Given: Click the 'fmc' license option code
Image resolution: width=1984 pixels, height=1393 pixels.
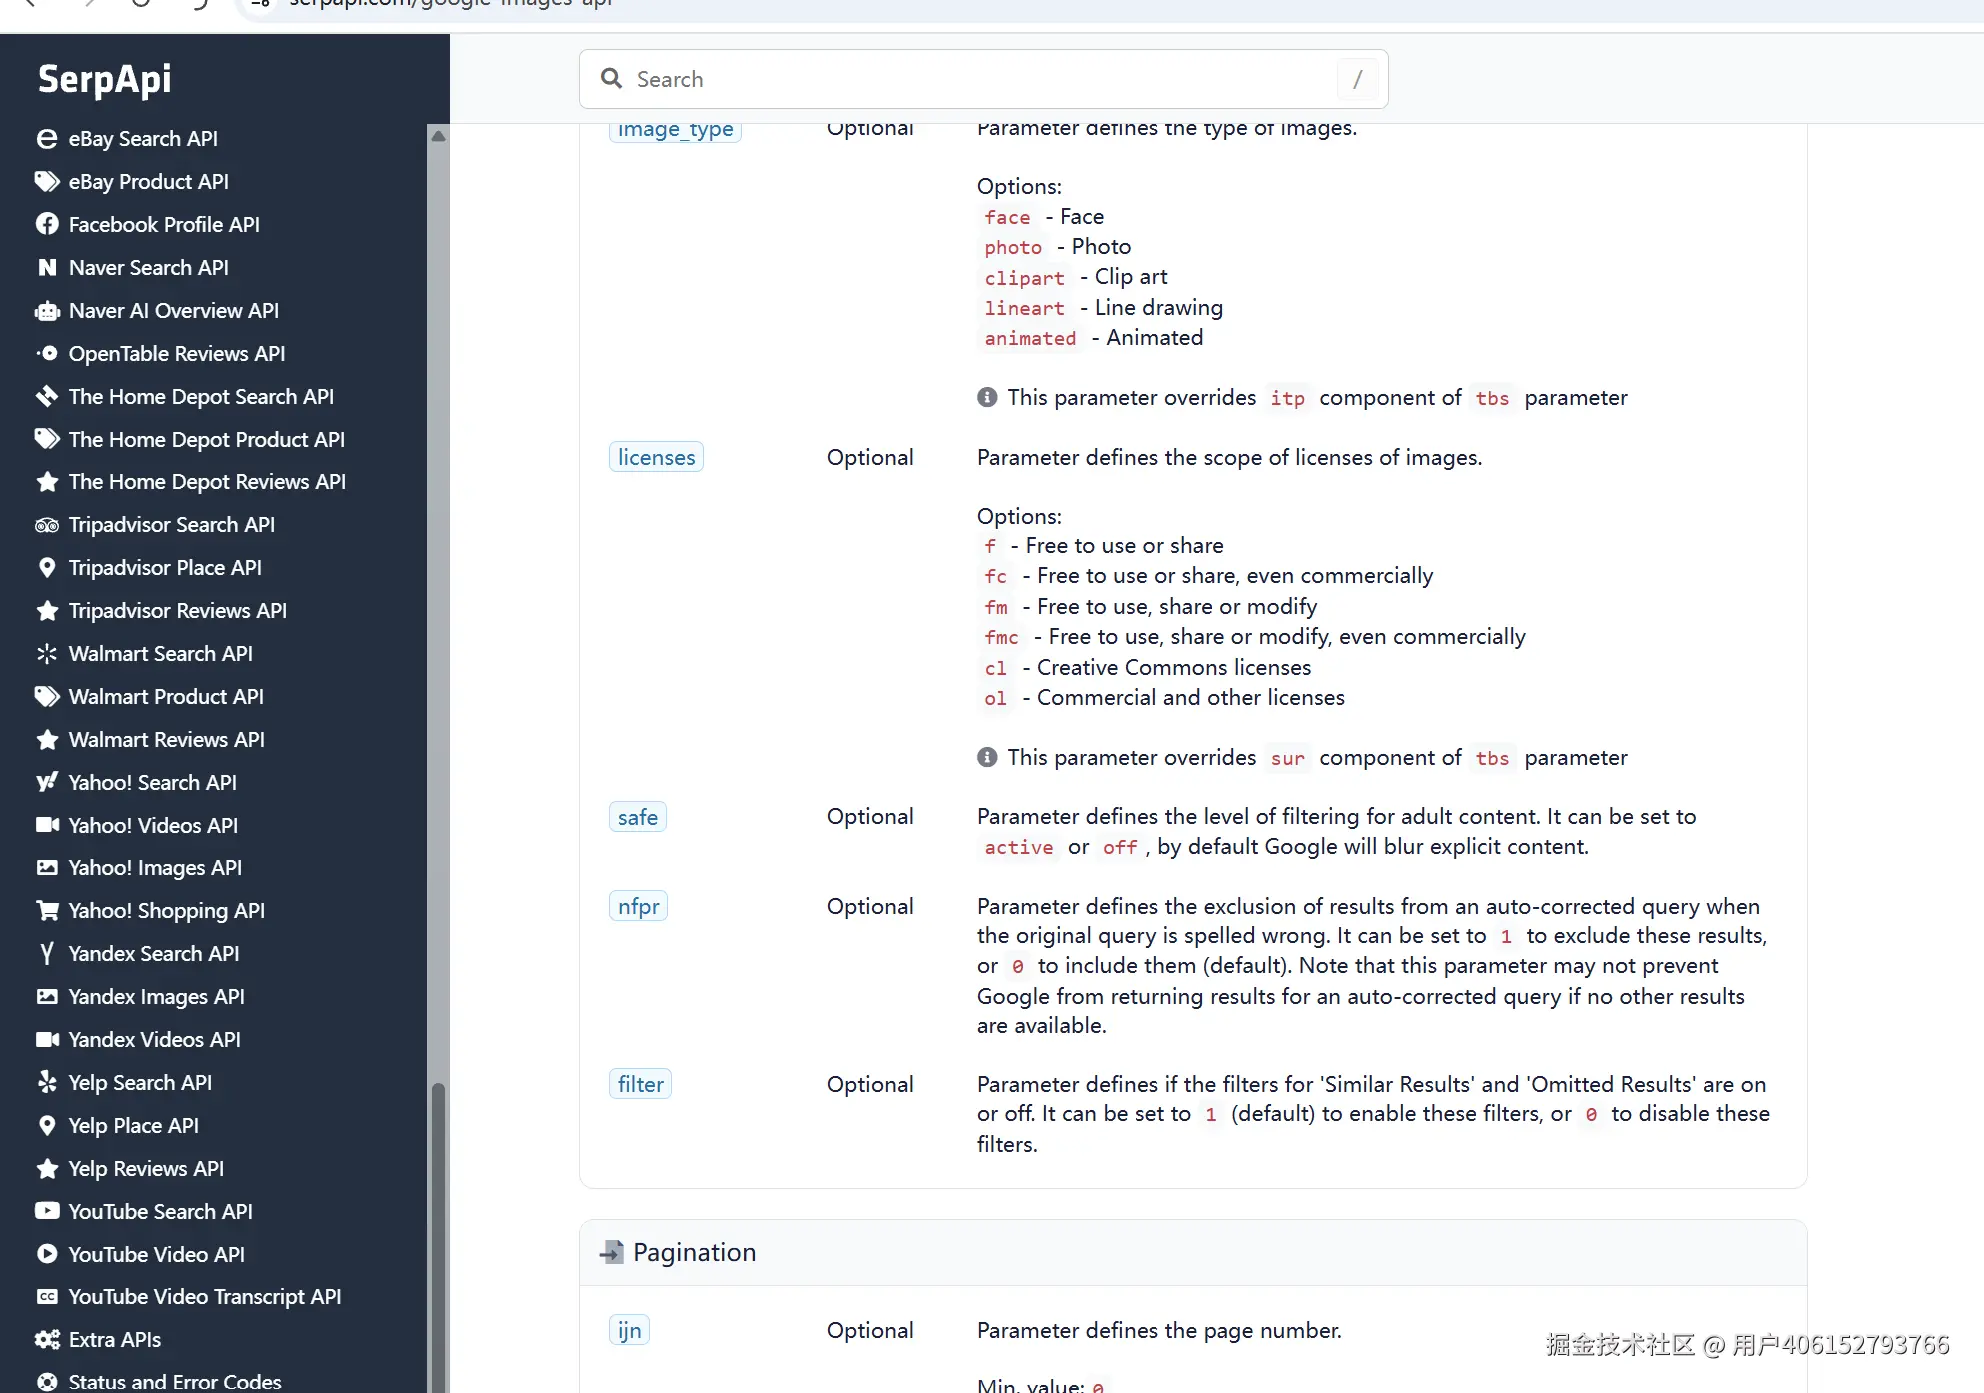Looking at the screenshot, I should pos(1001,637).
